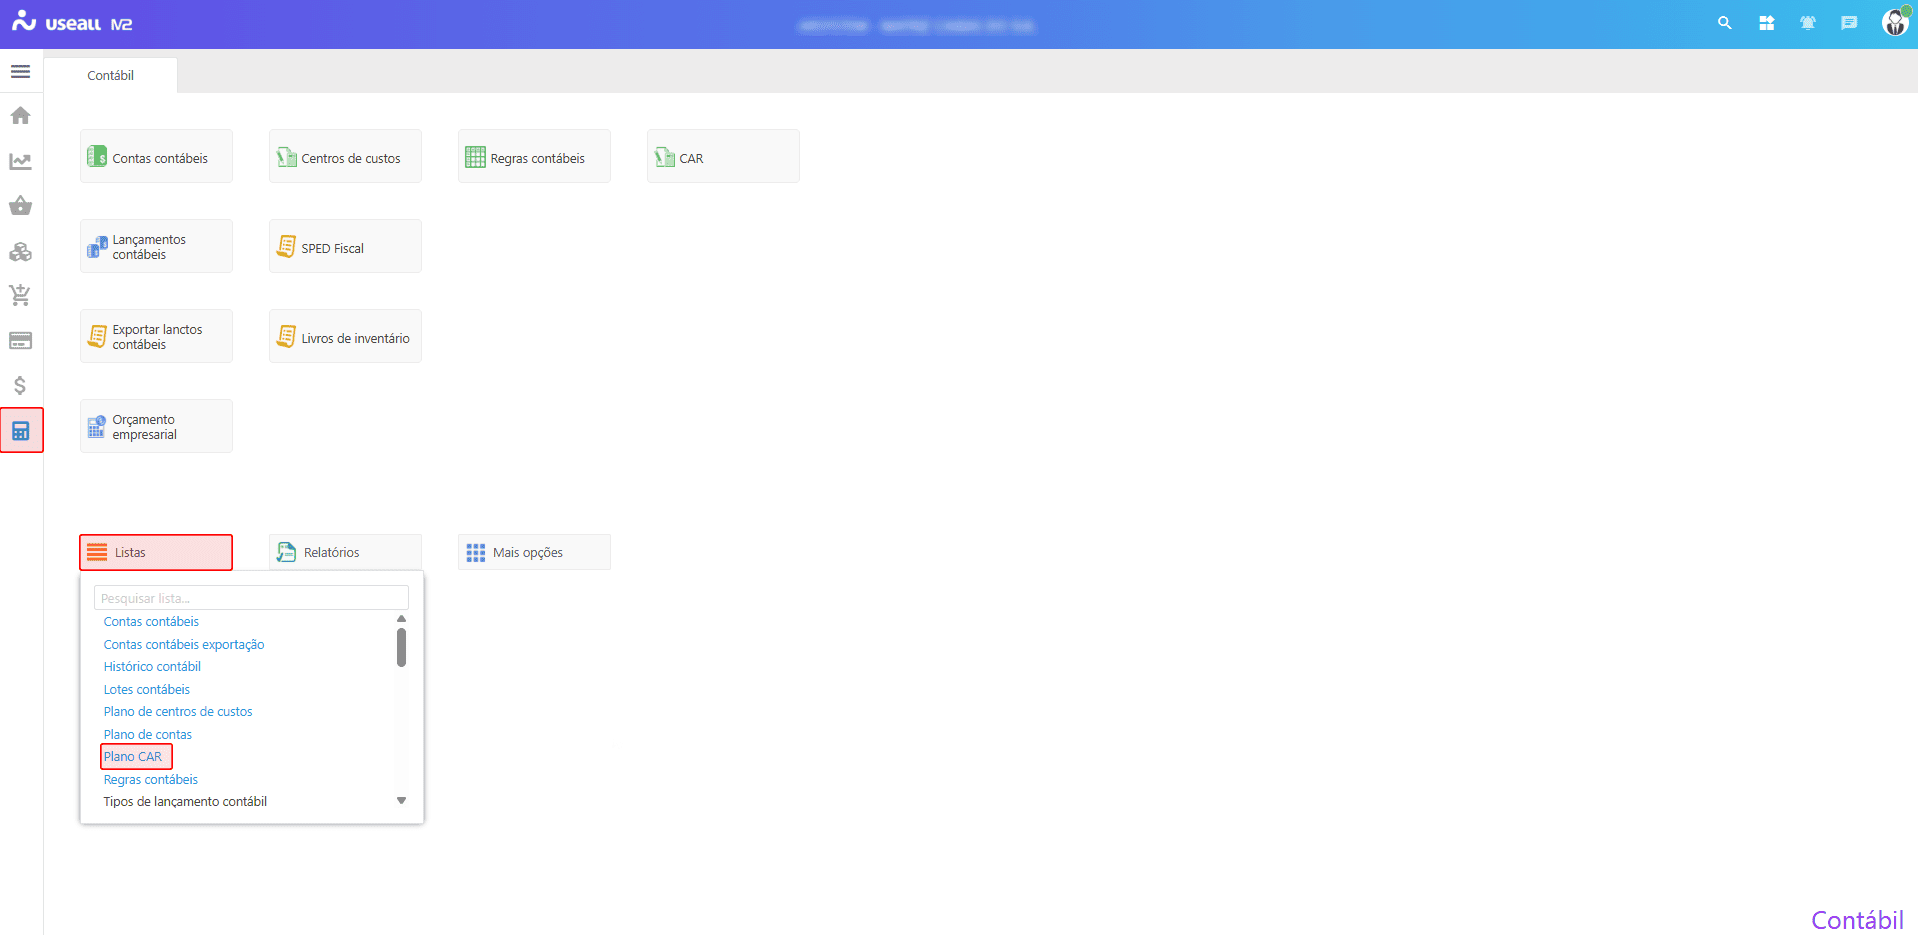Open the dollar sign financial icon

20,385
